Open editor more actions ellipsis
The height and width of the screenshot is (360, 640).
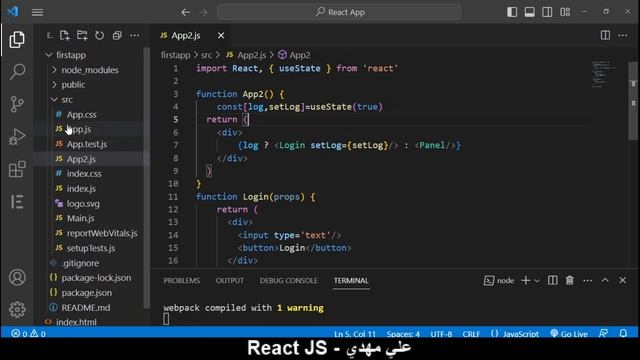click(623, 36)
